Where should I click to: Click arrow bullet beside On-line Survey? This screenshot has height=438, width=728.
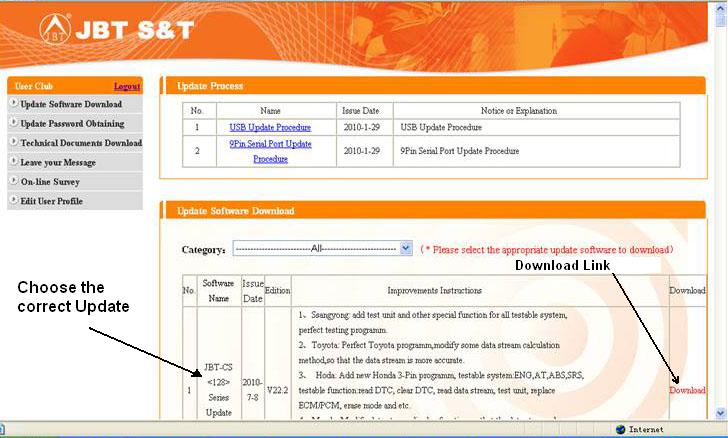(12, 182)
